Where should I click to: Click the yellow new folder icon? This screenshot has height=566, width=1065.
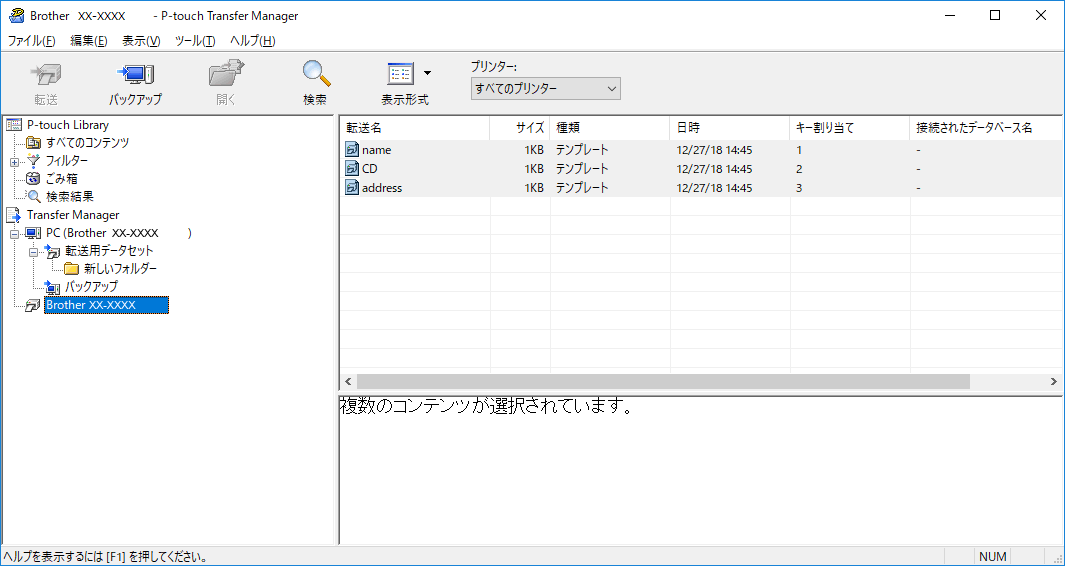click(71, 269)
